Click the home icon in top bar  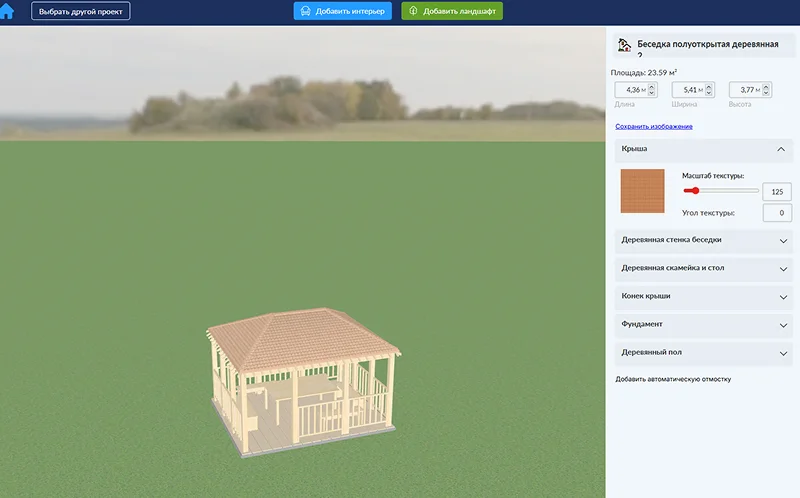pyautogui.click(x=8, y=12)
